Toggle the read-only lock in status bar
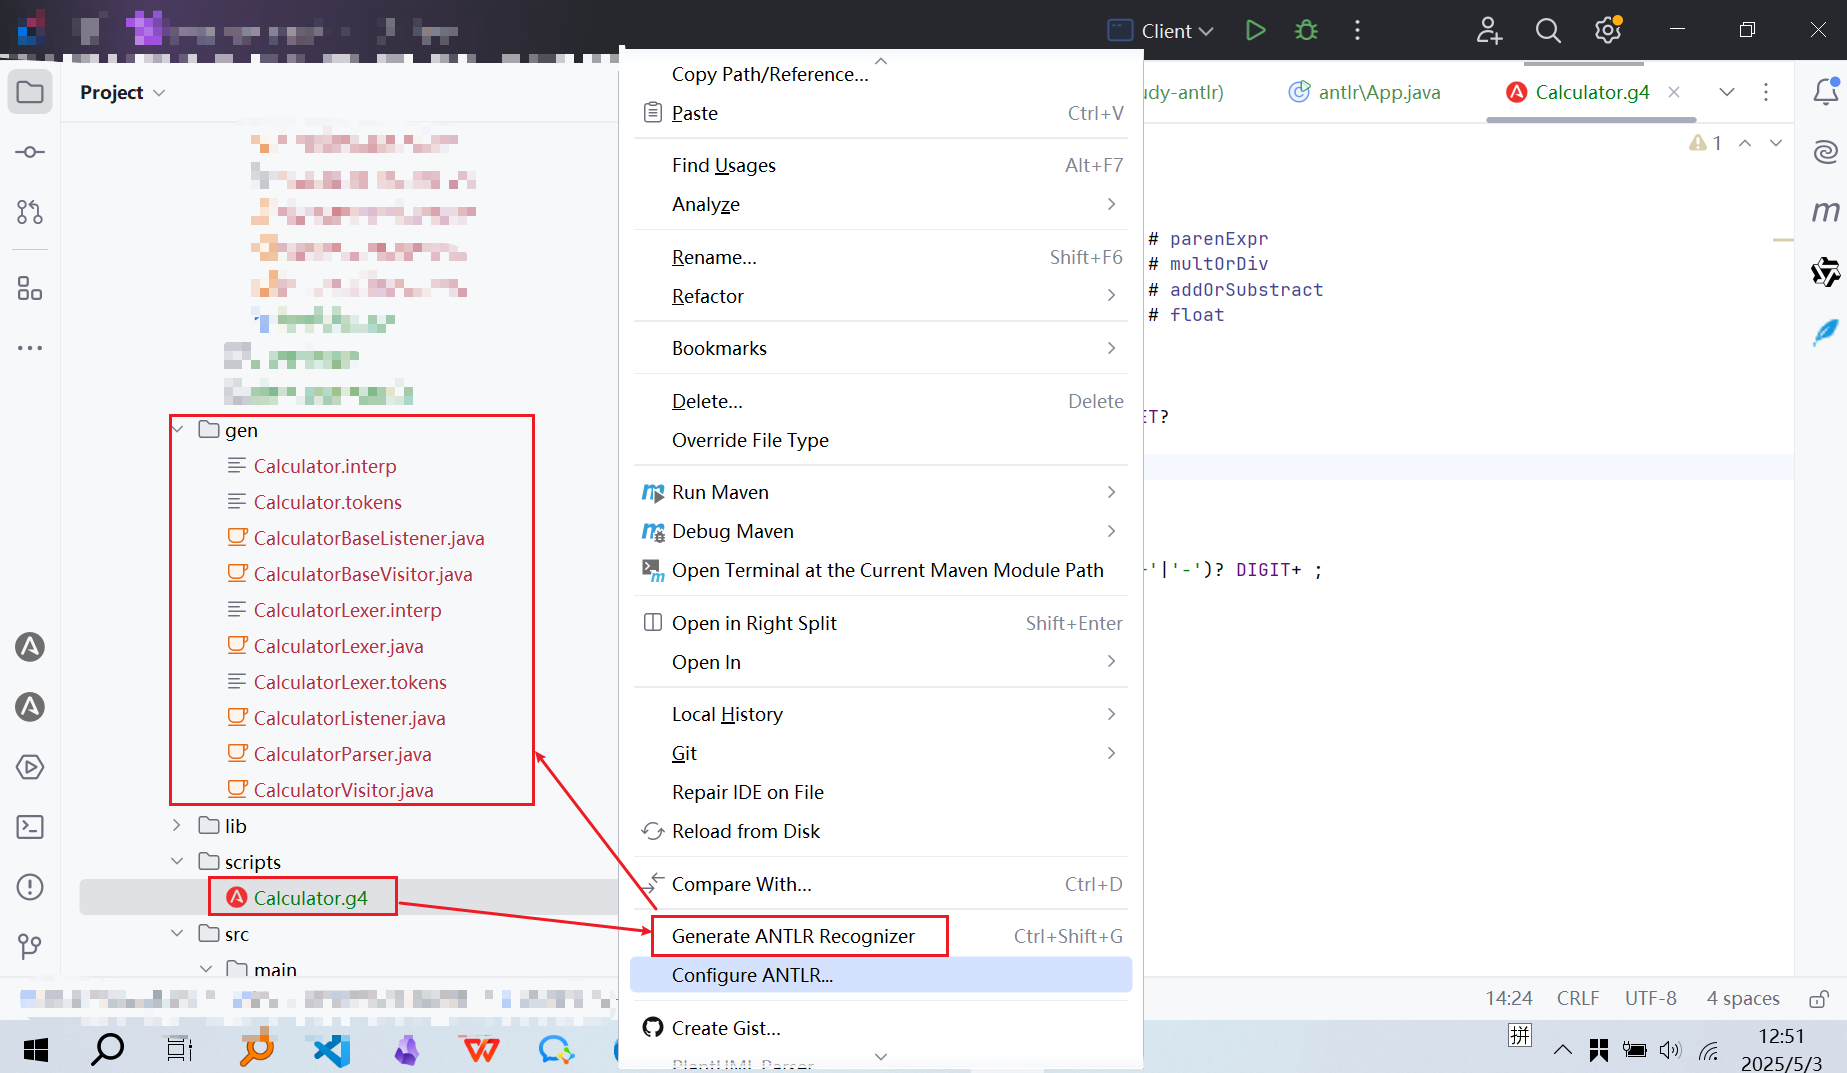The image size is (1847, 1073). [x=1819, y=998]
